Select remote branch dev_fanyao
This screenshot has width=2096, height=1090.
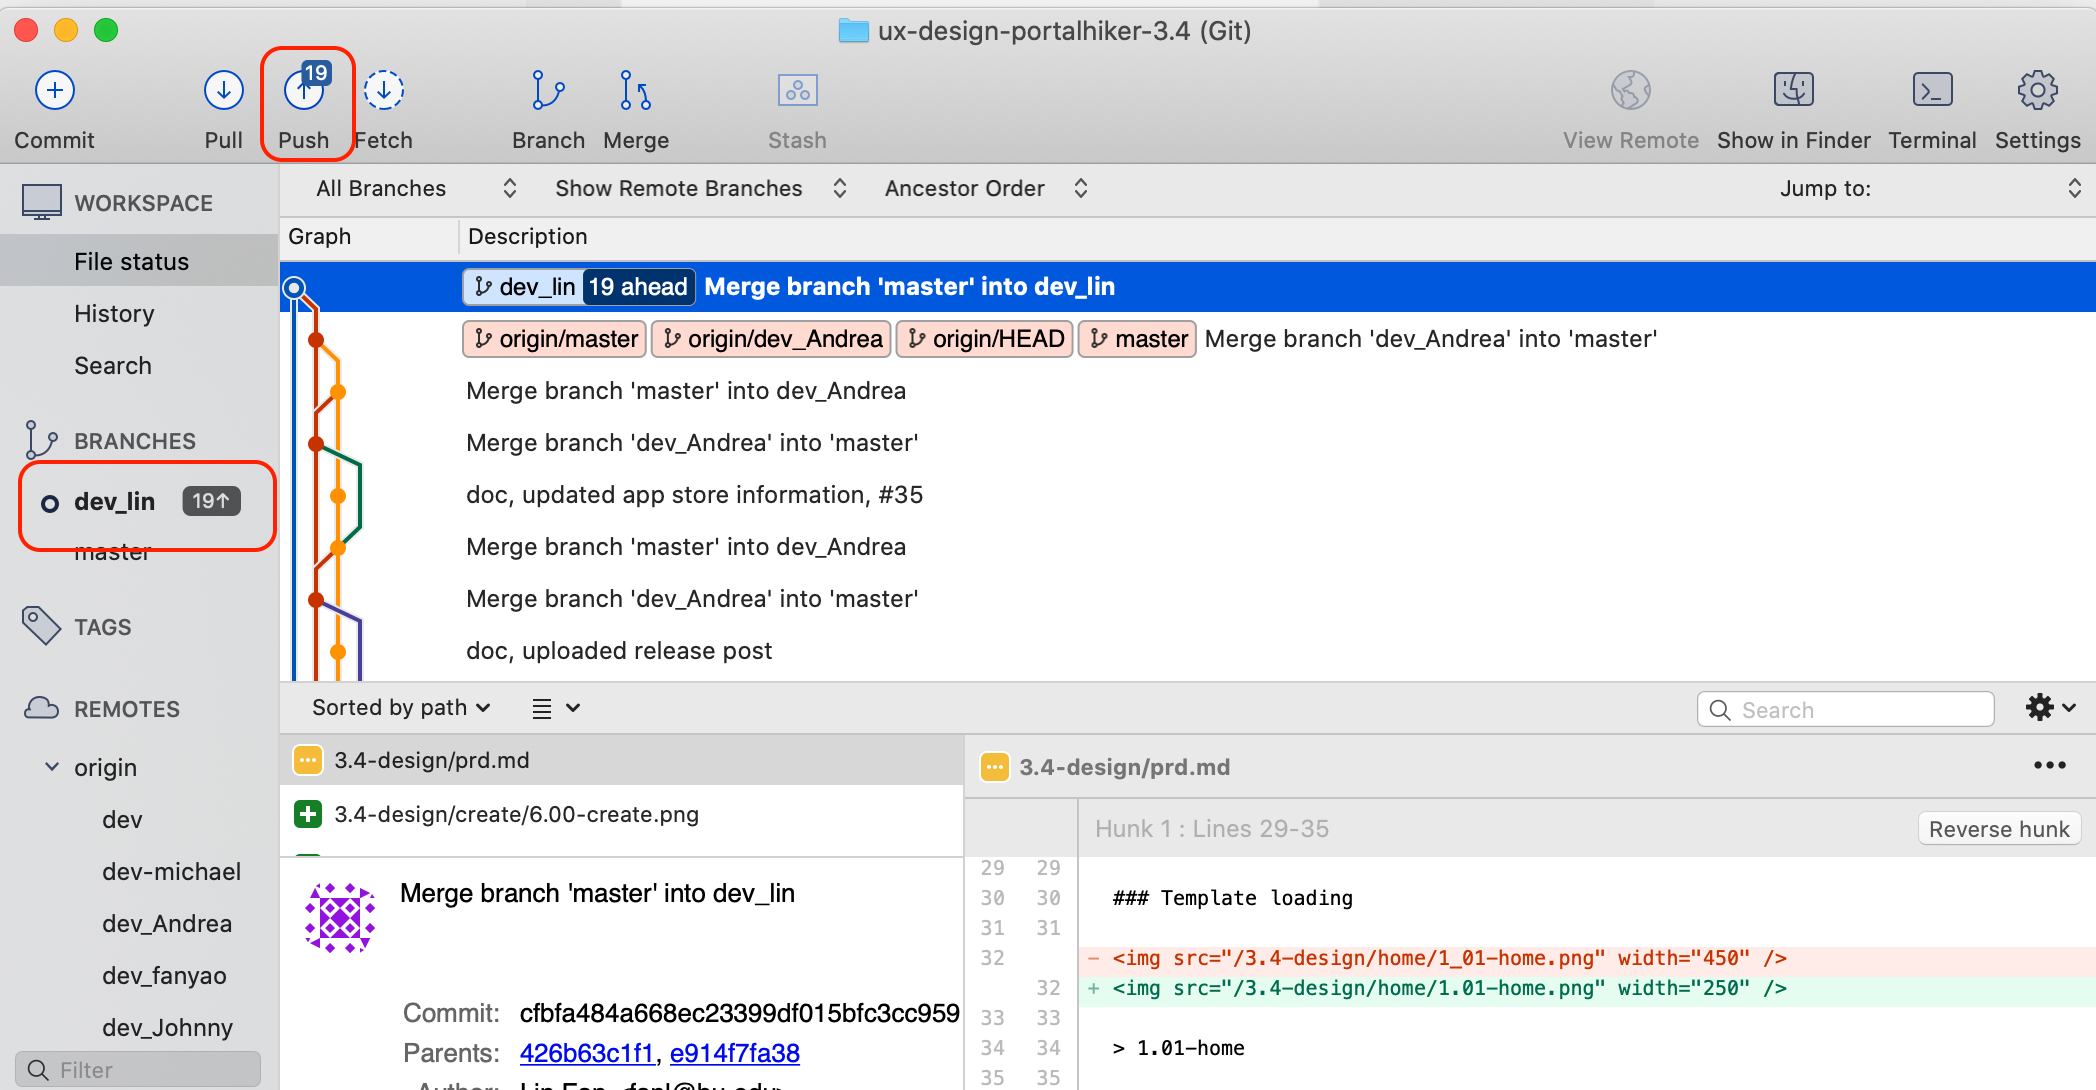(164, 976)
